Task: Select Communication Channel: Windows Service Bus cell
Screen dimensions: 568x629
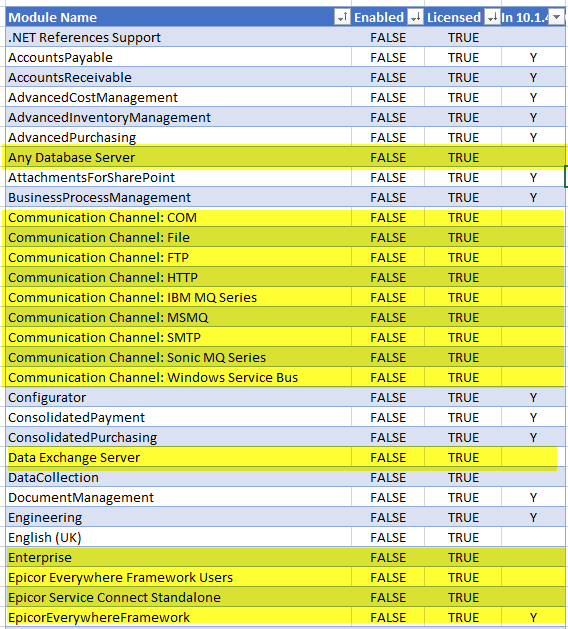Action: click(x=179, y=377)
